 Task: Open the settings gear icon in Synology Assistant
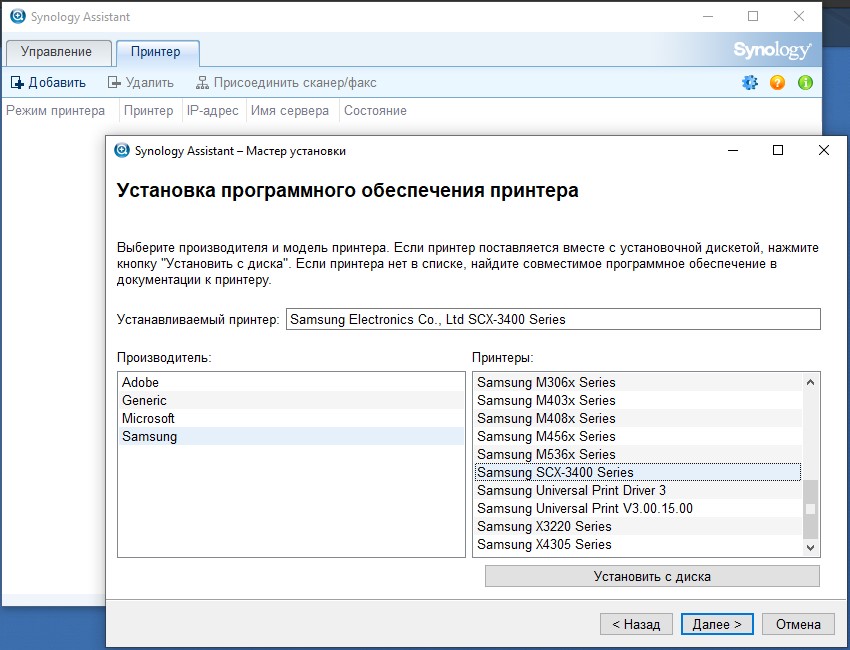tap(750, 82)
